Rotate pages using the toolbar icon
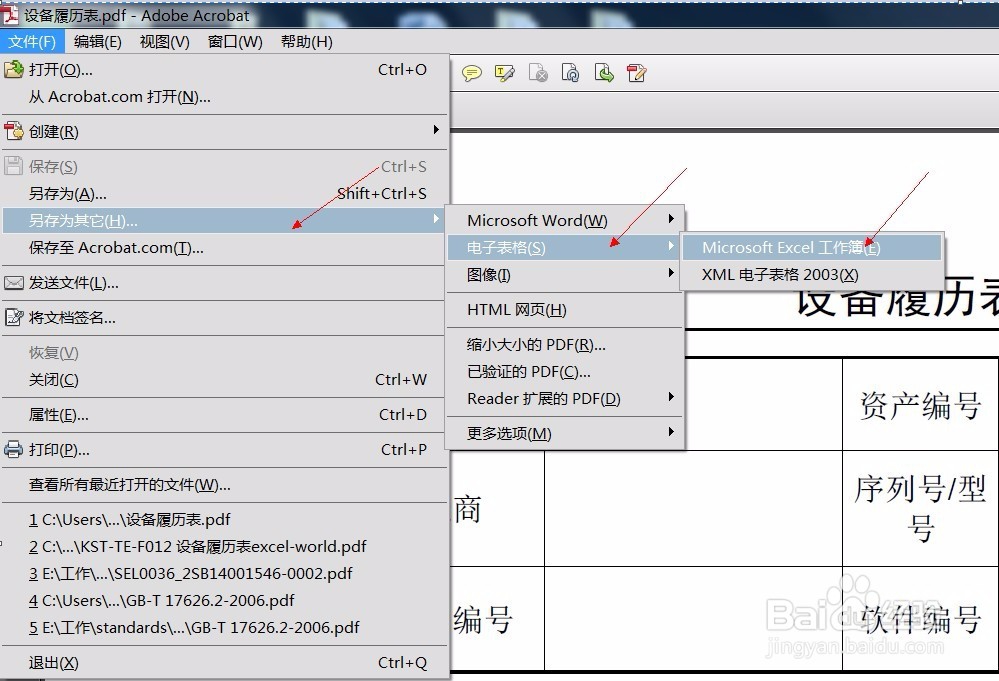The width and height of the screenshot is (999, 681). pos(570,73)
